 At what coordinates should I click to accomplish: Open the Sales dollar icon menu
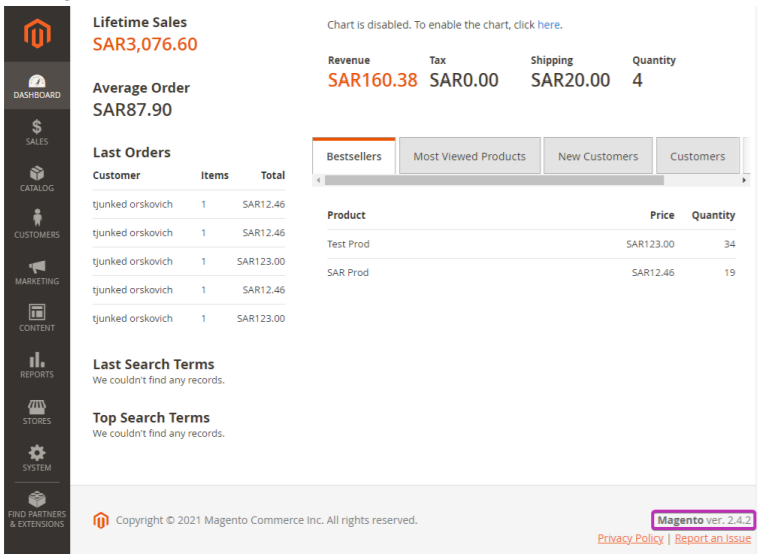coord(36,133)
